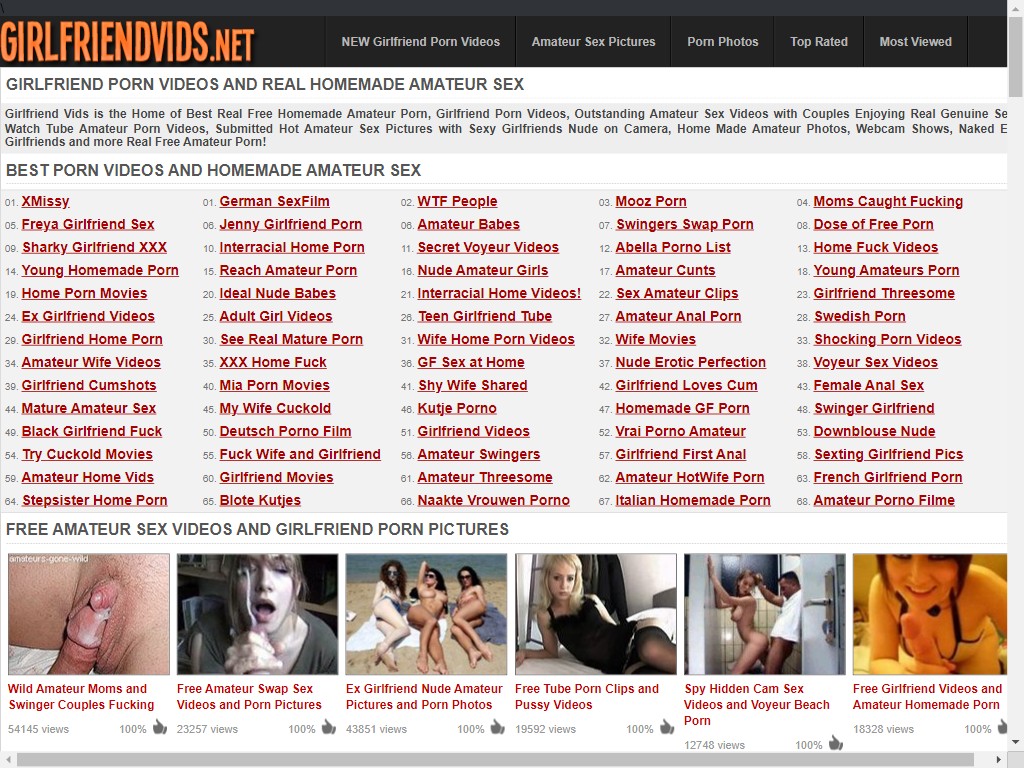
Task: Click the WTF People link
Action: tap(457, 201)
